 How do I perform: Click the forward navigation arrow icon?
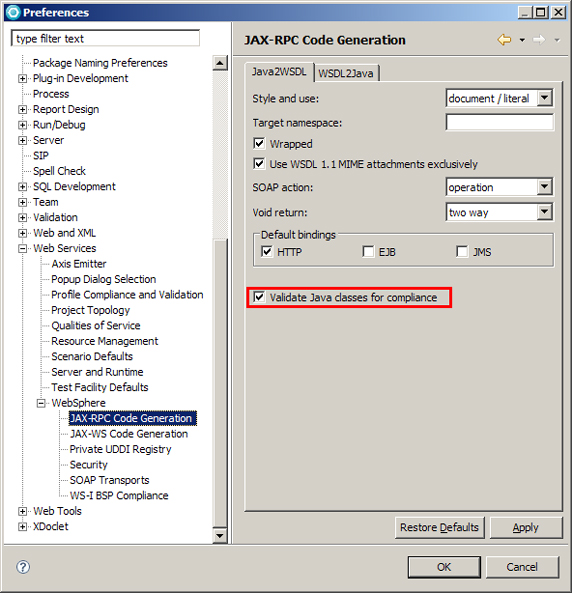pyautogui.click(x=539, y=39)
